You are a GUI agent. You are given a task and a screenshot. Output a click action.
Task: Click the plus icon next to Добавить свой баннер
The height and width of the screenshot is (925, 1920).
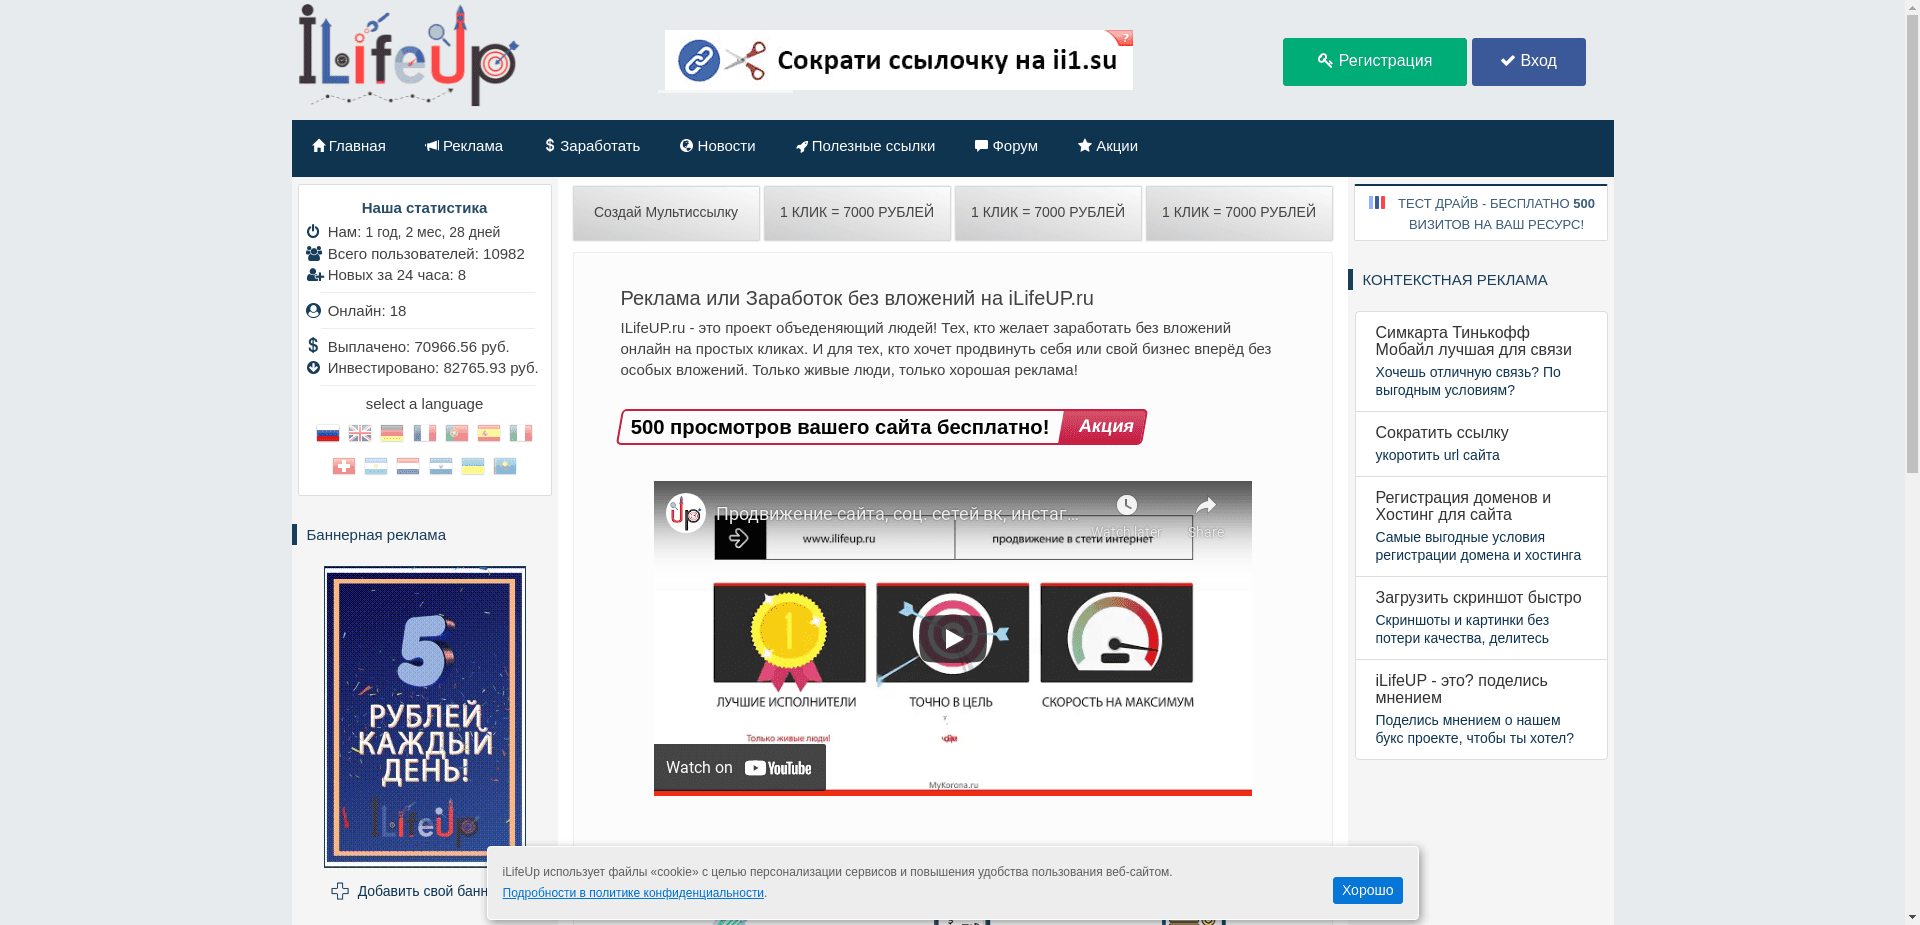[x=340, y=890]
